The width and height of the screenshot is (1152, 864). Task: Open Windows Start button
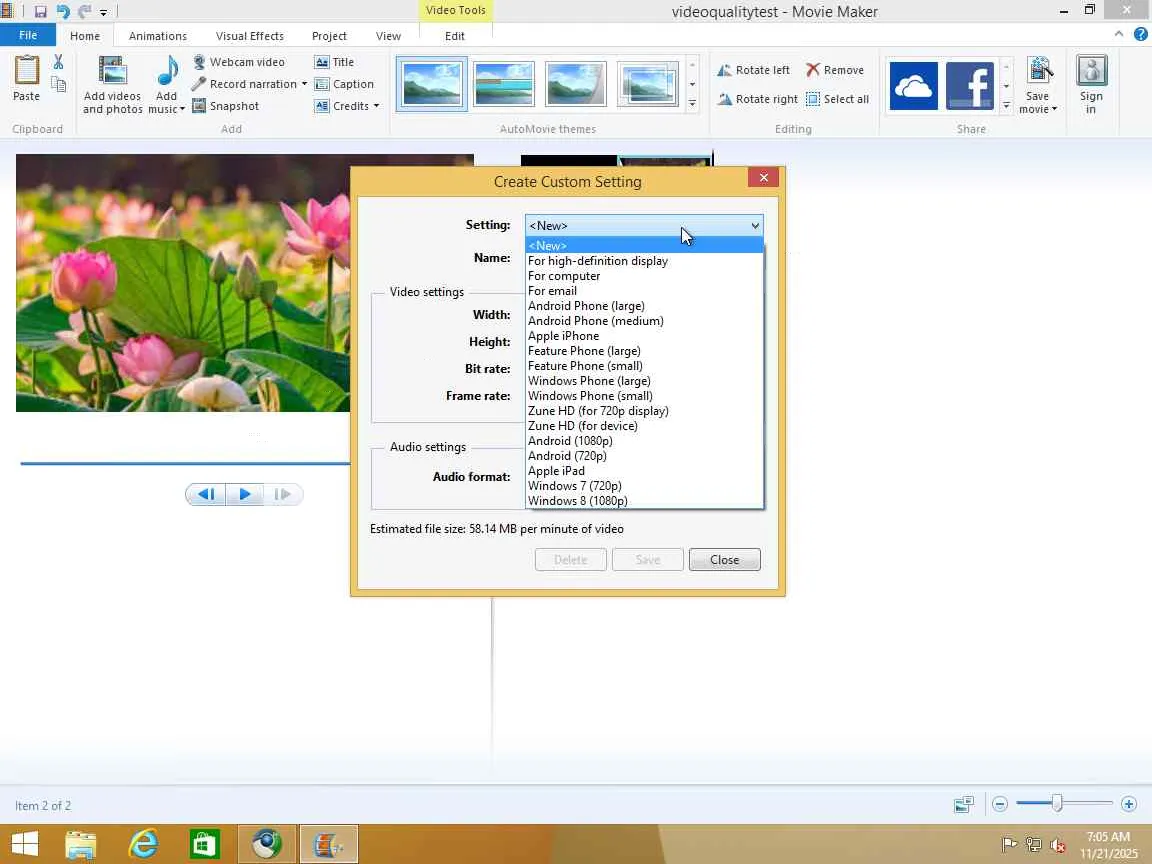[x=24, y=843]
